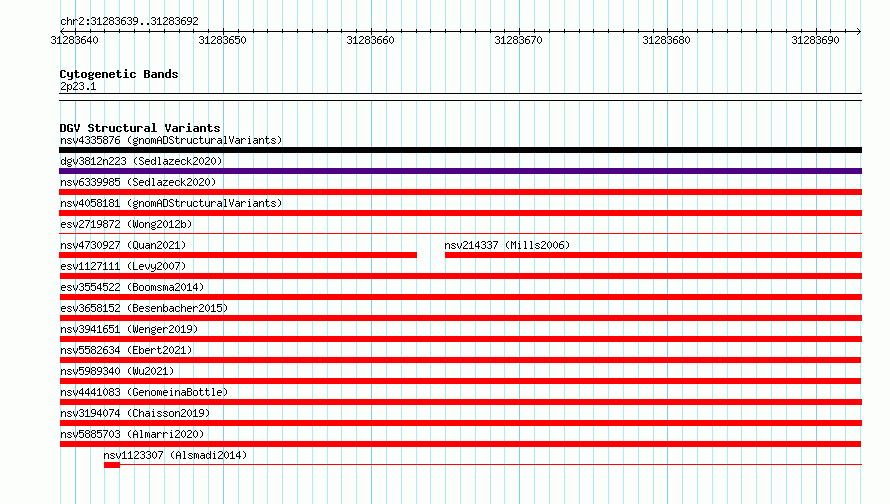Open variant nsv214337 (Mills2006) label
Screen dimensions: 890x504
[x=507, y=245]
